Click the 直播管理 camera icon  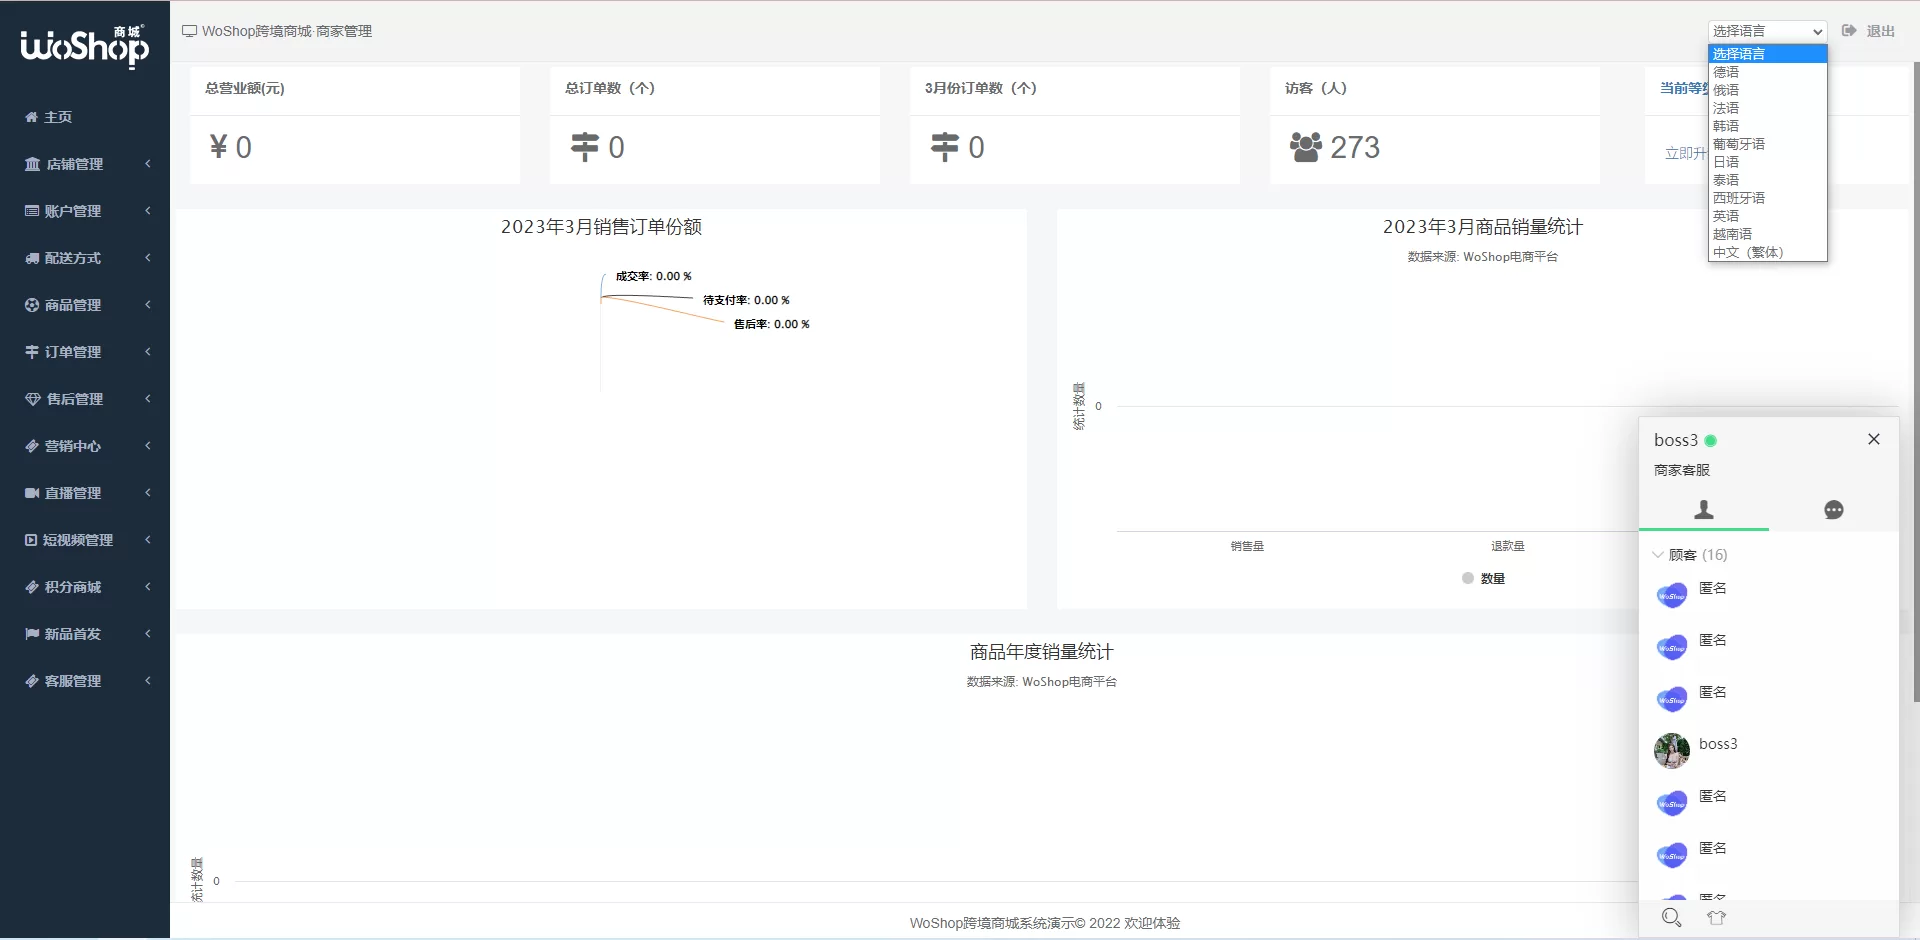click(x=32, y=493)
